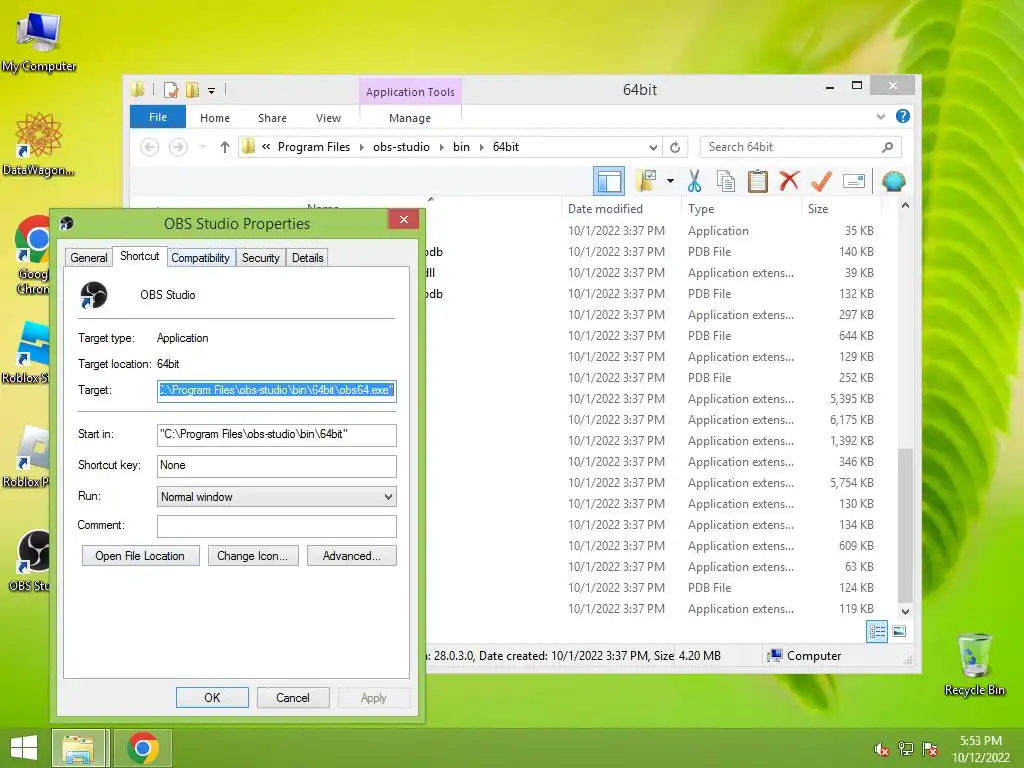Screen dimensions: 1024x768
Task: Click the Forward navigation arrow in Explorer
Action: point(178,148)
